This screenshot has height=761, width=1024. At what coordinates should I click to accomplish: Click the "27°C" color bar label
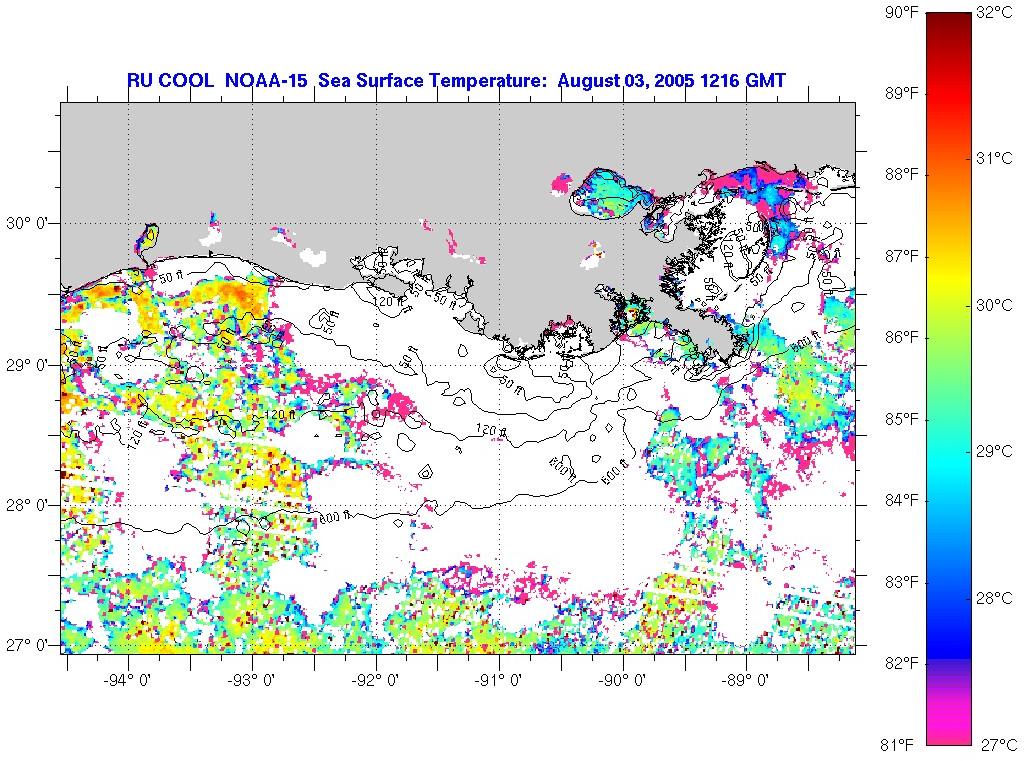pos(999,744)
